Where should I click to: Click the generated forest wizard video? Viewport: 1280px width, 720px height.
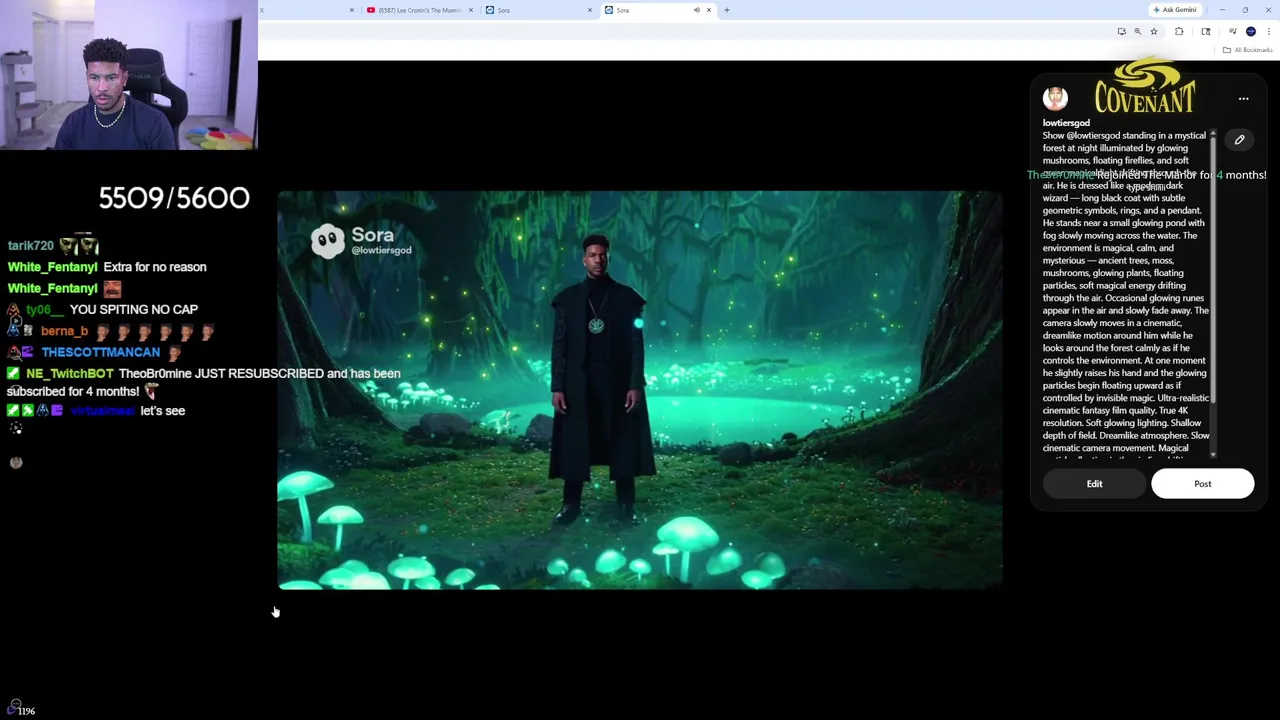tap(640, 390)
